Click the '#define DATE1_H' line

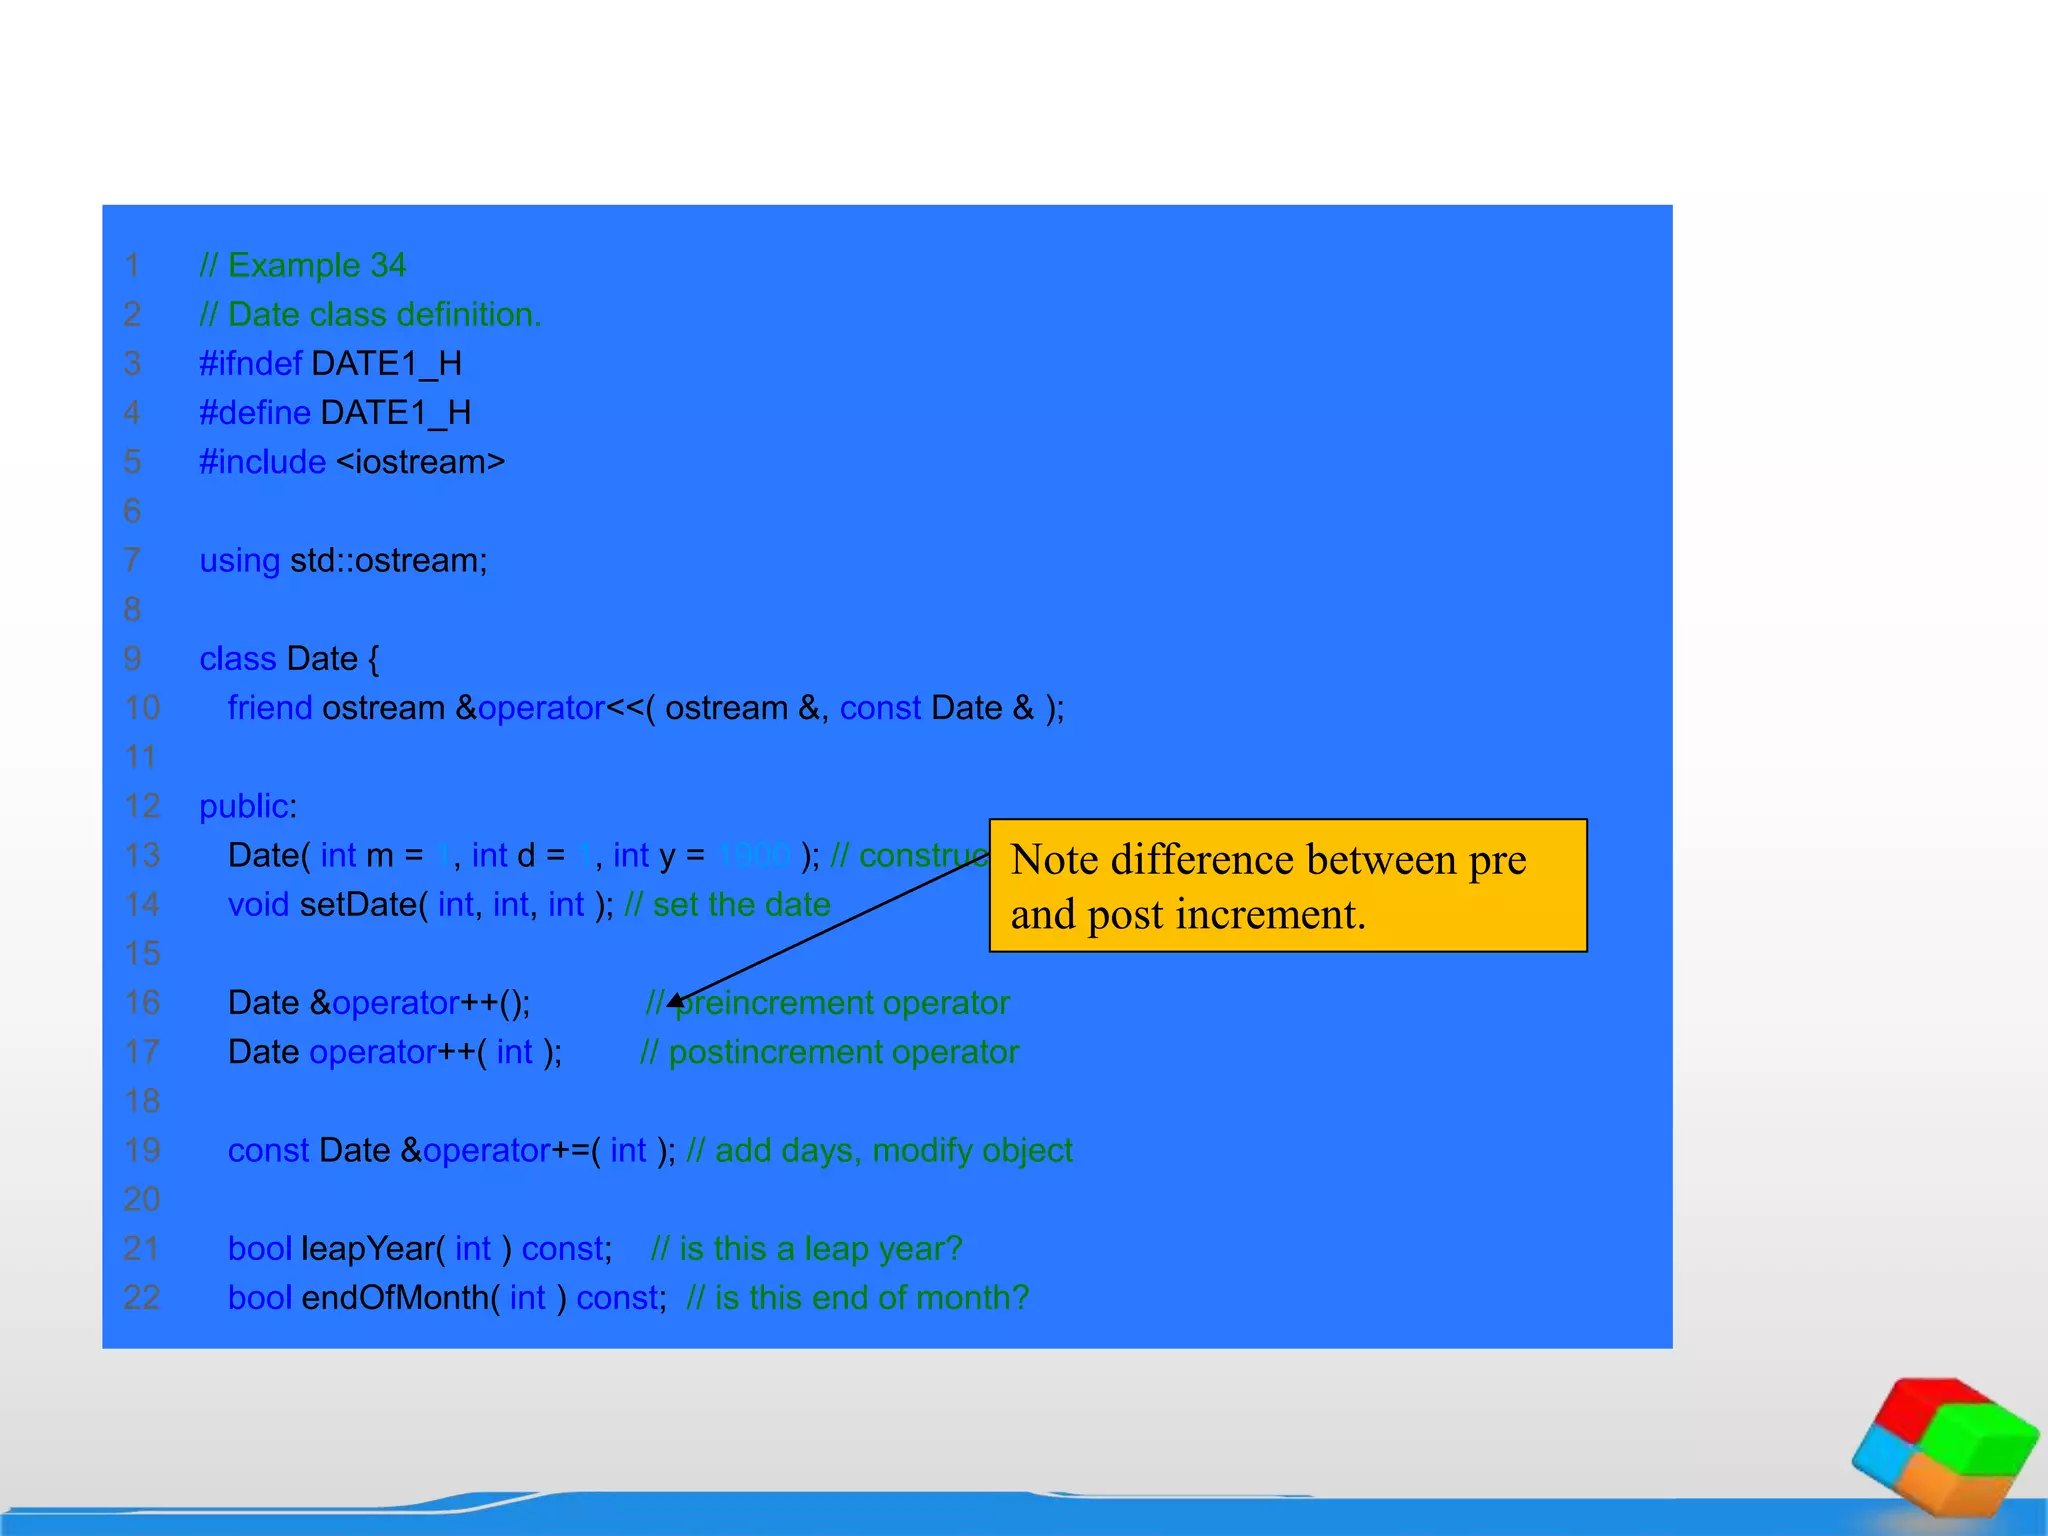(x=335, y=413)
